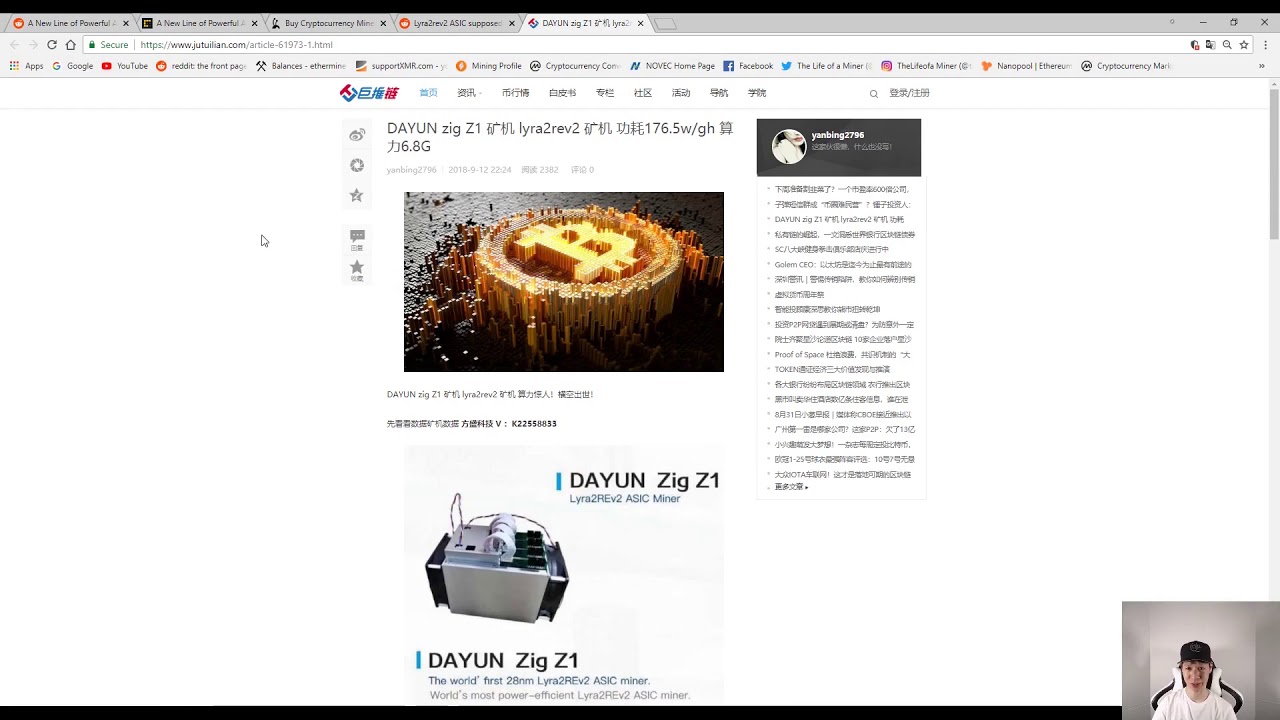Click the Bitcoin article header image
The image size is (1280, 720).
pyautogui.click(x=563, y=282)
